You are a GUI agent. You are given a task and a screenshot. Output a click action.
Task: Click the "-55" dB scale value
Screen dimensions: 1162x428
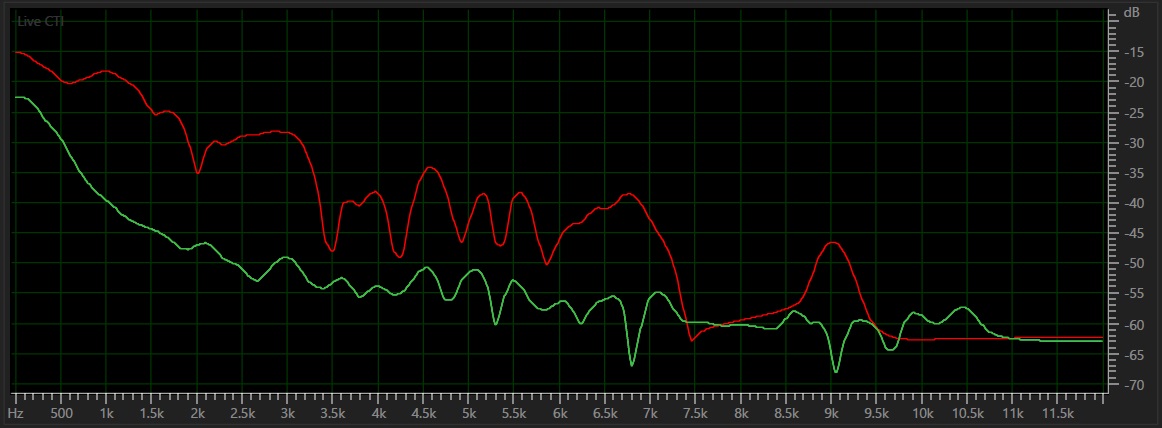click(1135, 295)
